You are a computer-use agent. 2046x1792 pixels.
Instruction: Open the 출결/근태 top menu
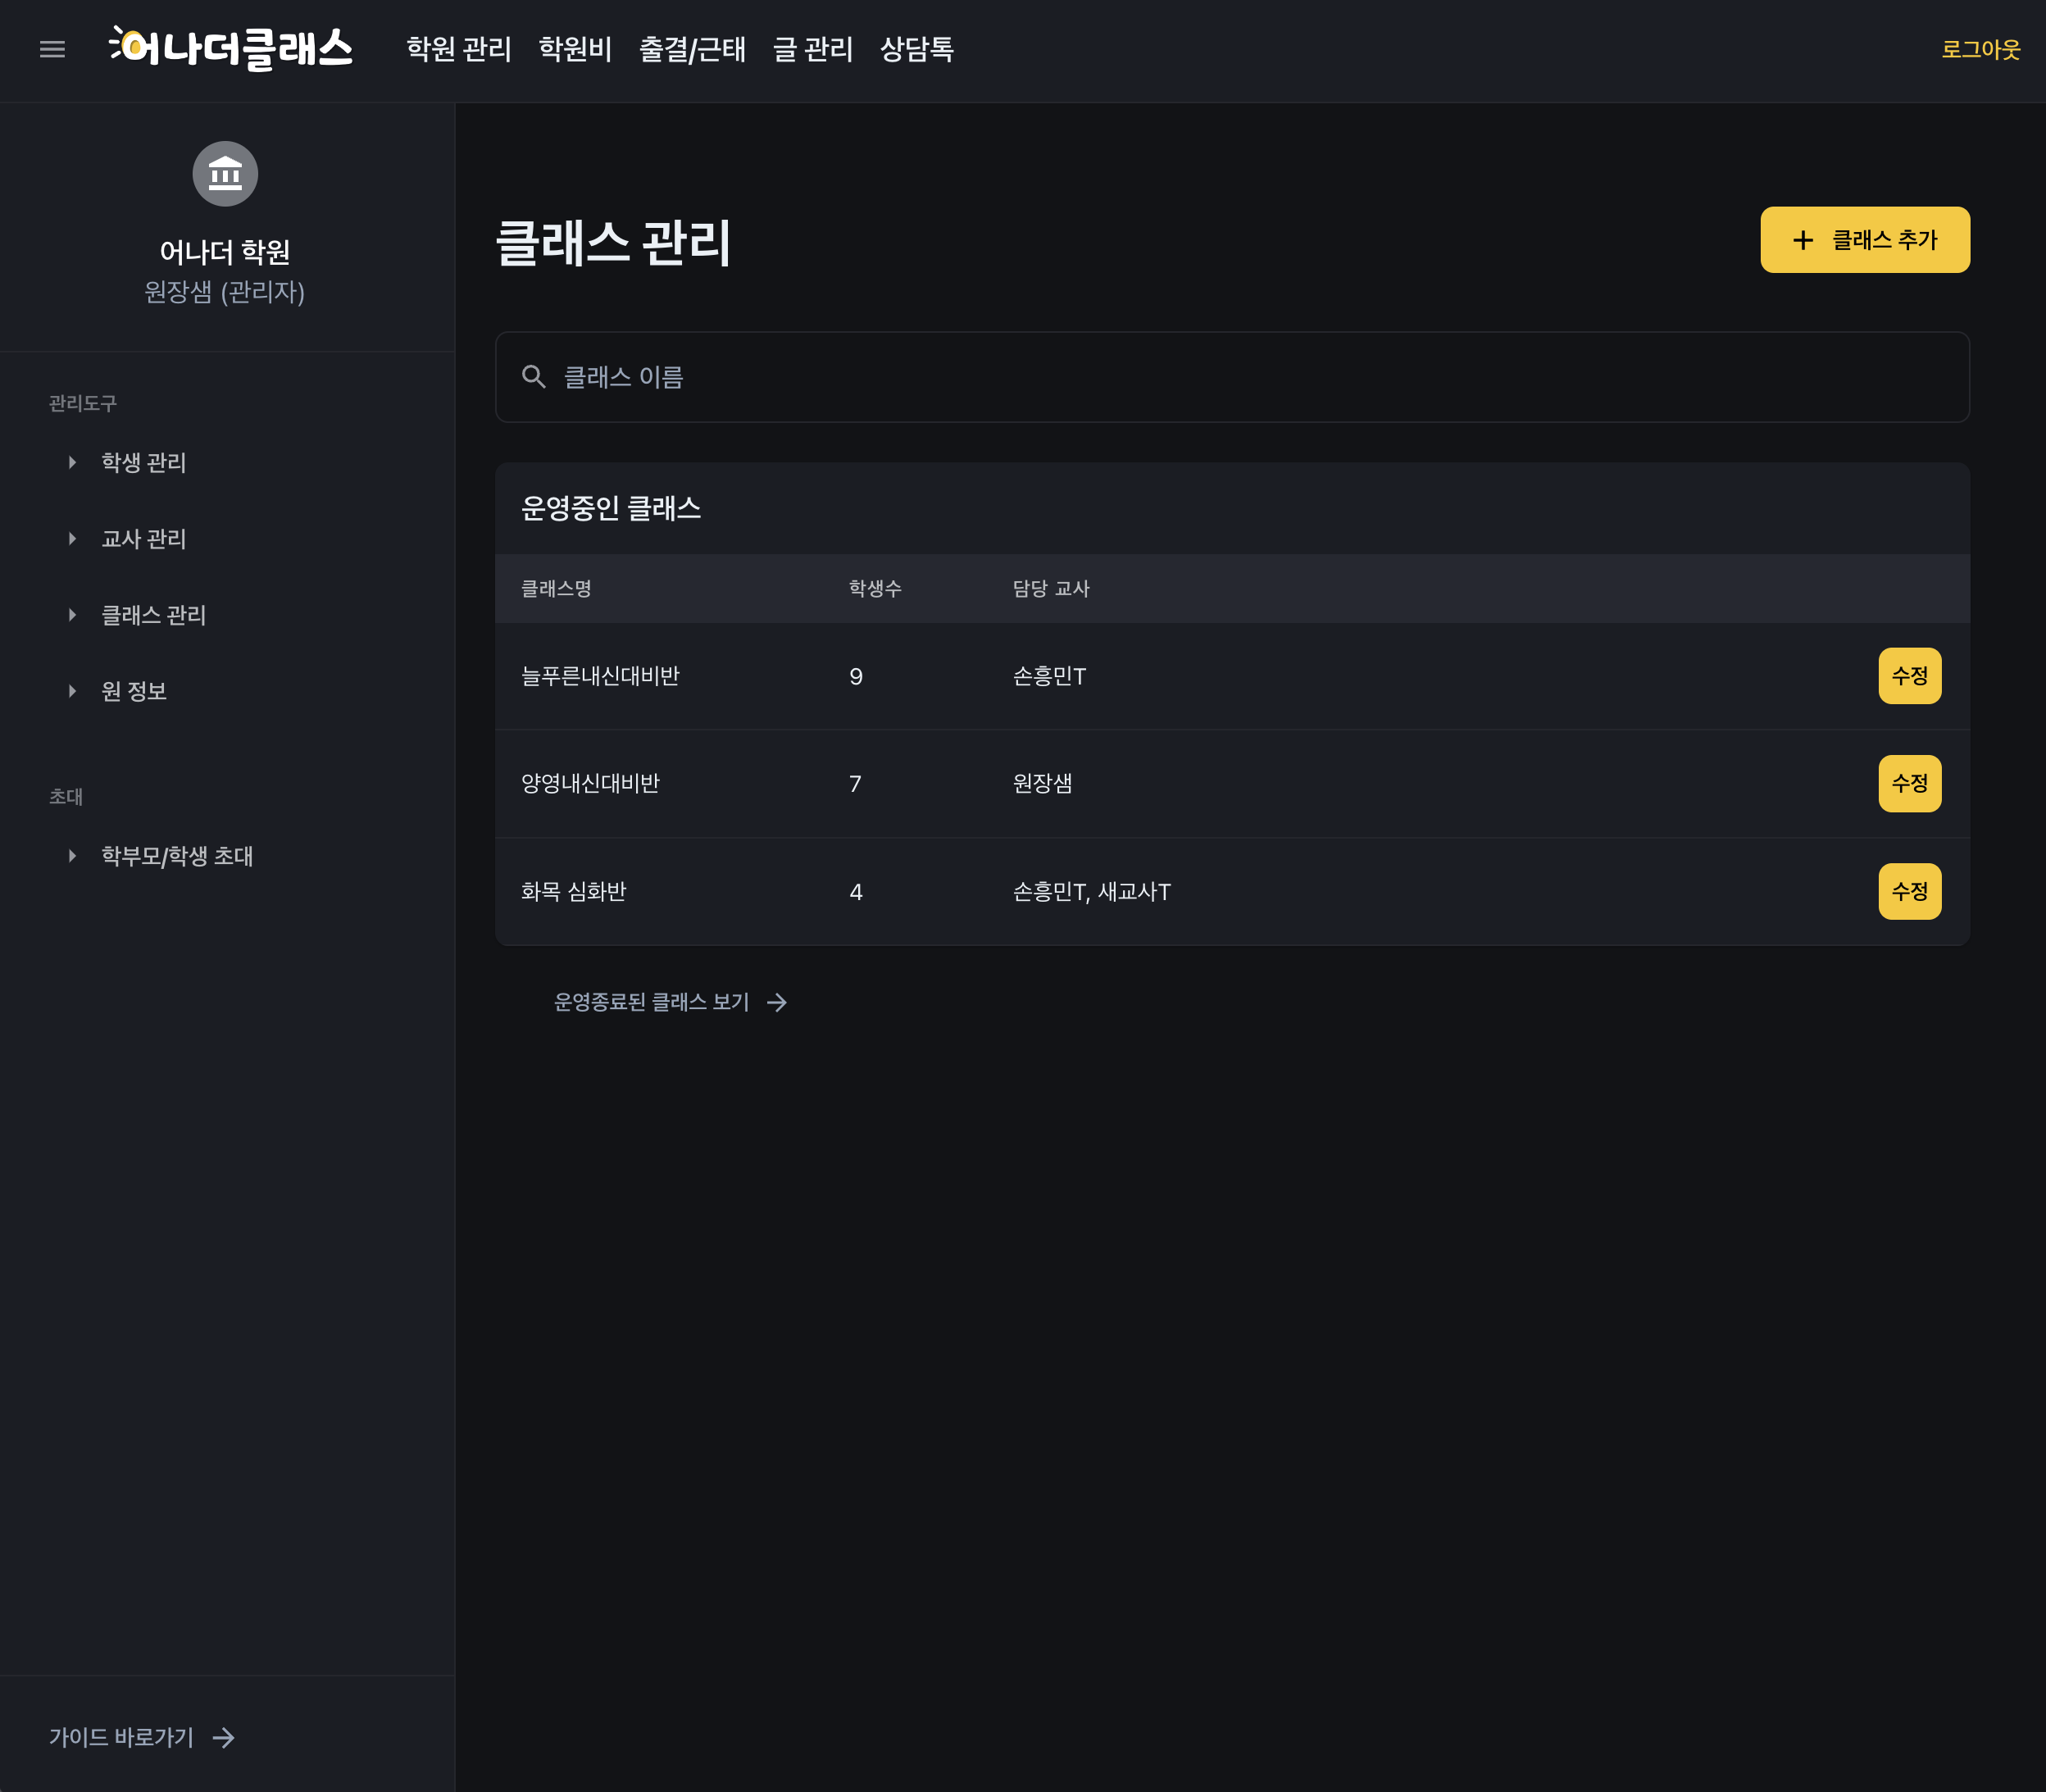click(692, 49)
